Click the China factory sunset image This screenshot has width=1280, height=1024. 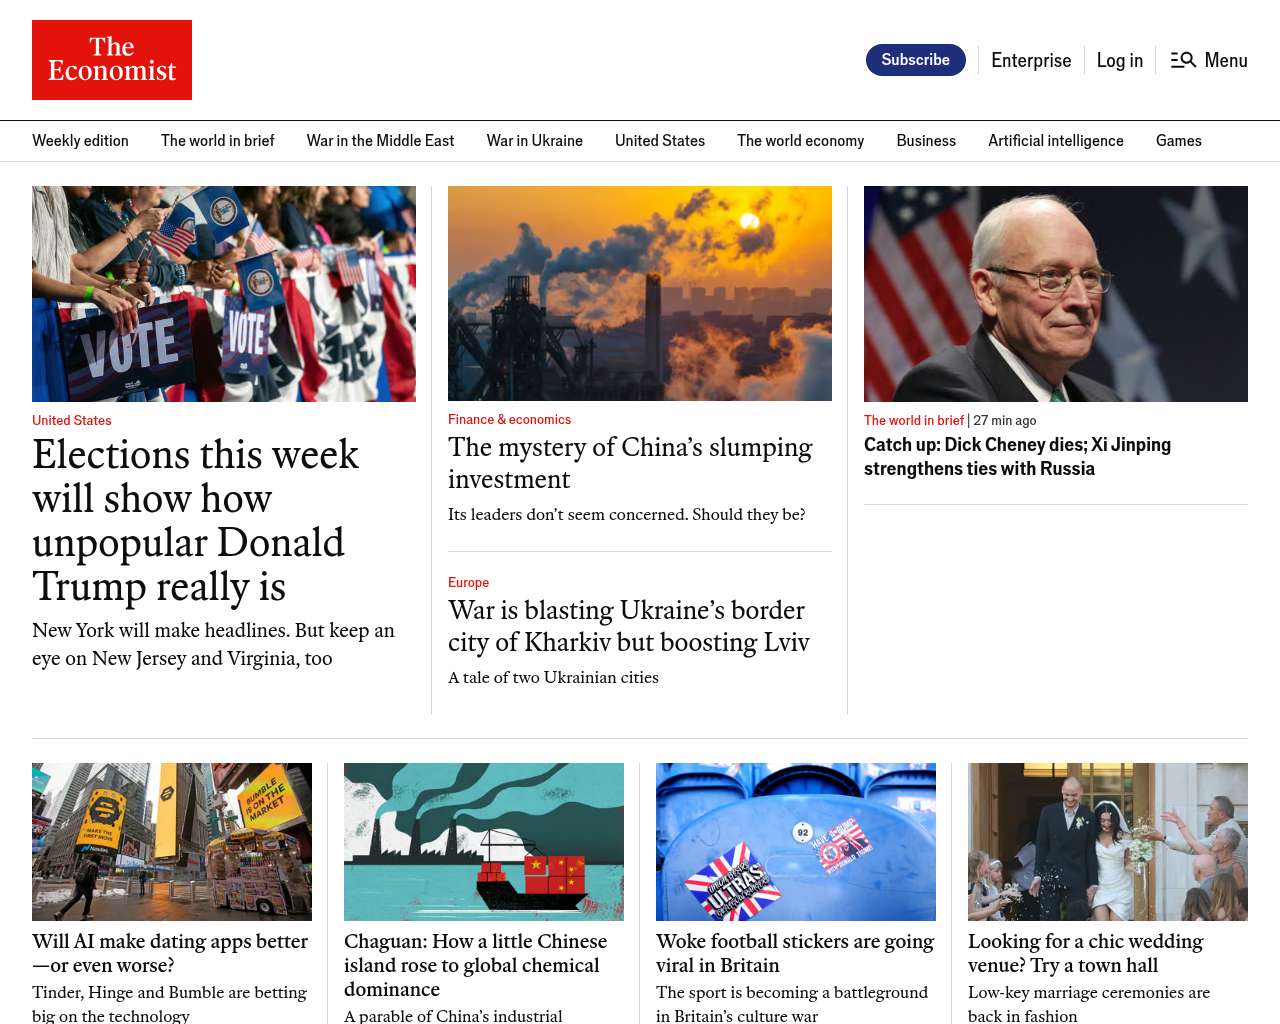(640, 293)
